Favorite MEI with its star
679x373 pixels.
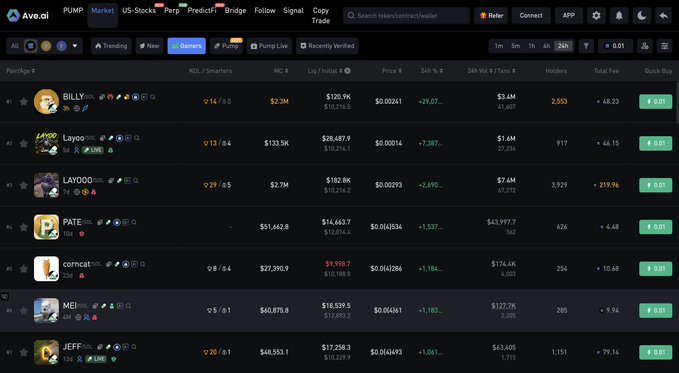point(23,311)
